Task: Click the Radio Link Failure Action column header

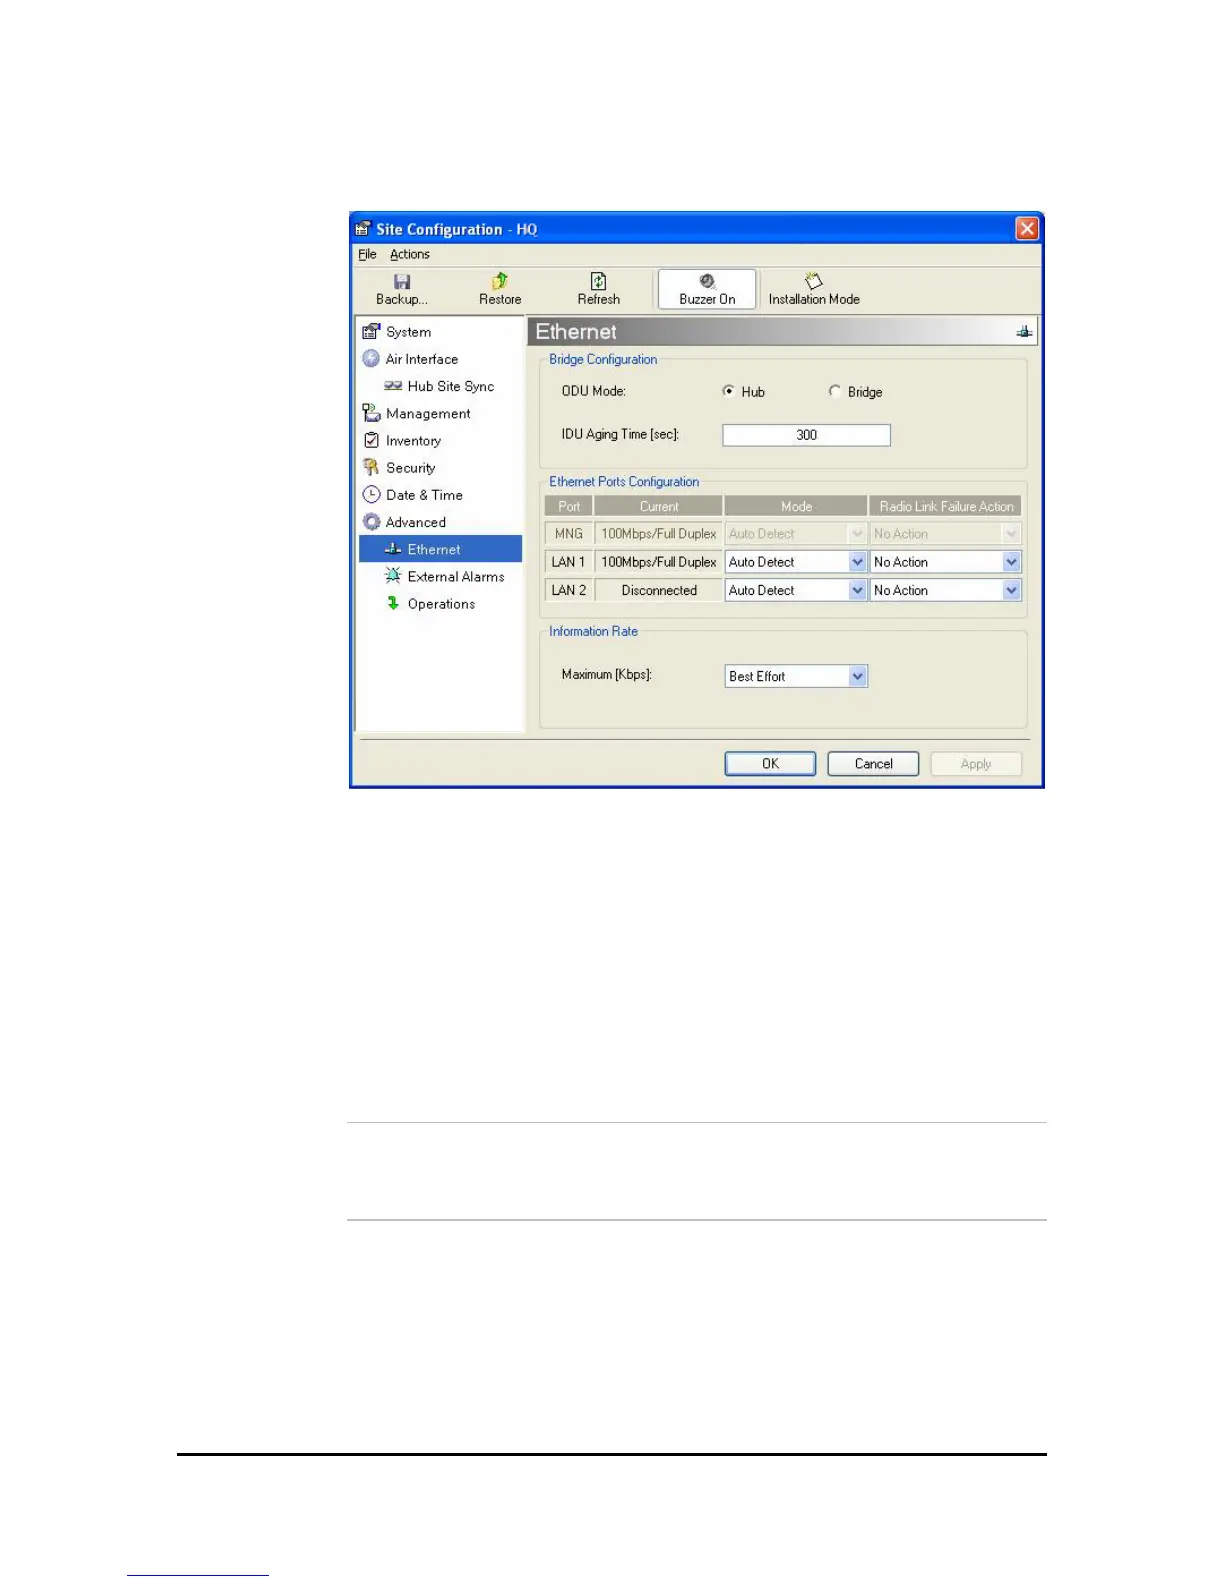Action: (x=946, y=506)
